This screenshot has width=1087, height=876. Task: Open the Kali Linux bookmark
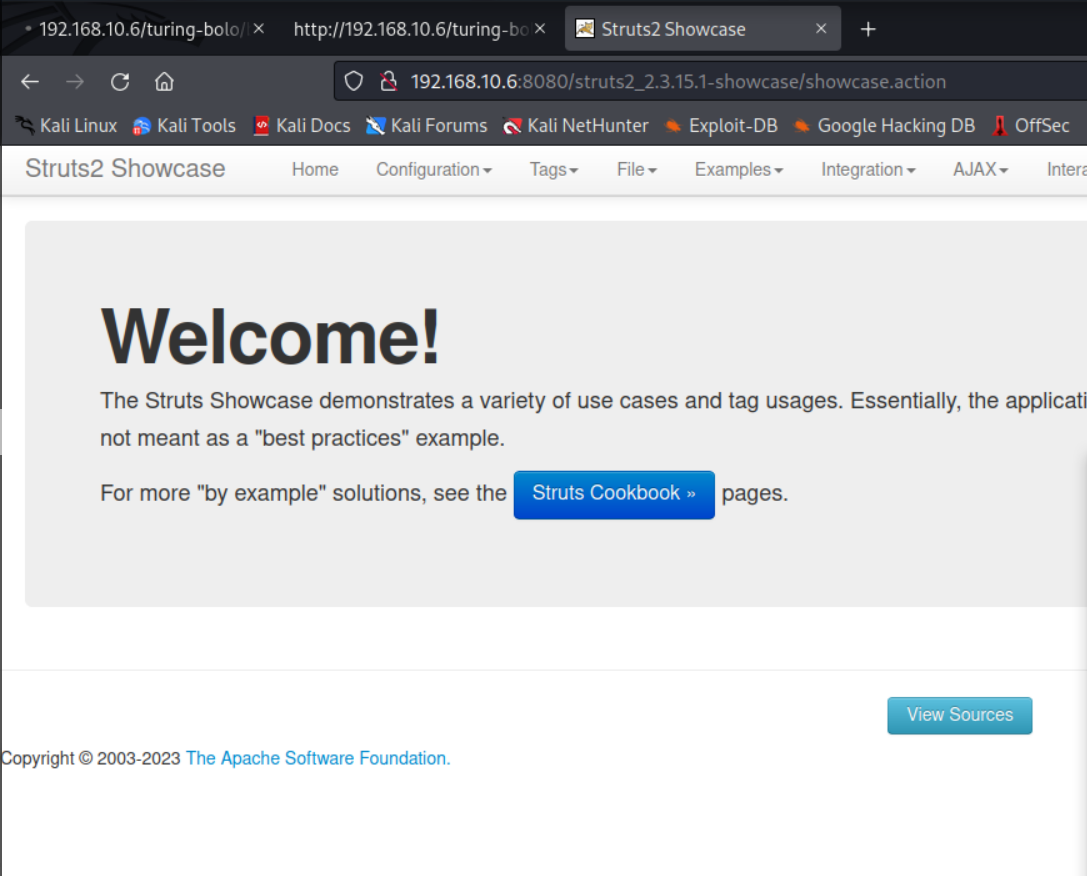tap(67, 125)
